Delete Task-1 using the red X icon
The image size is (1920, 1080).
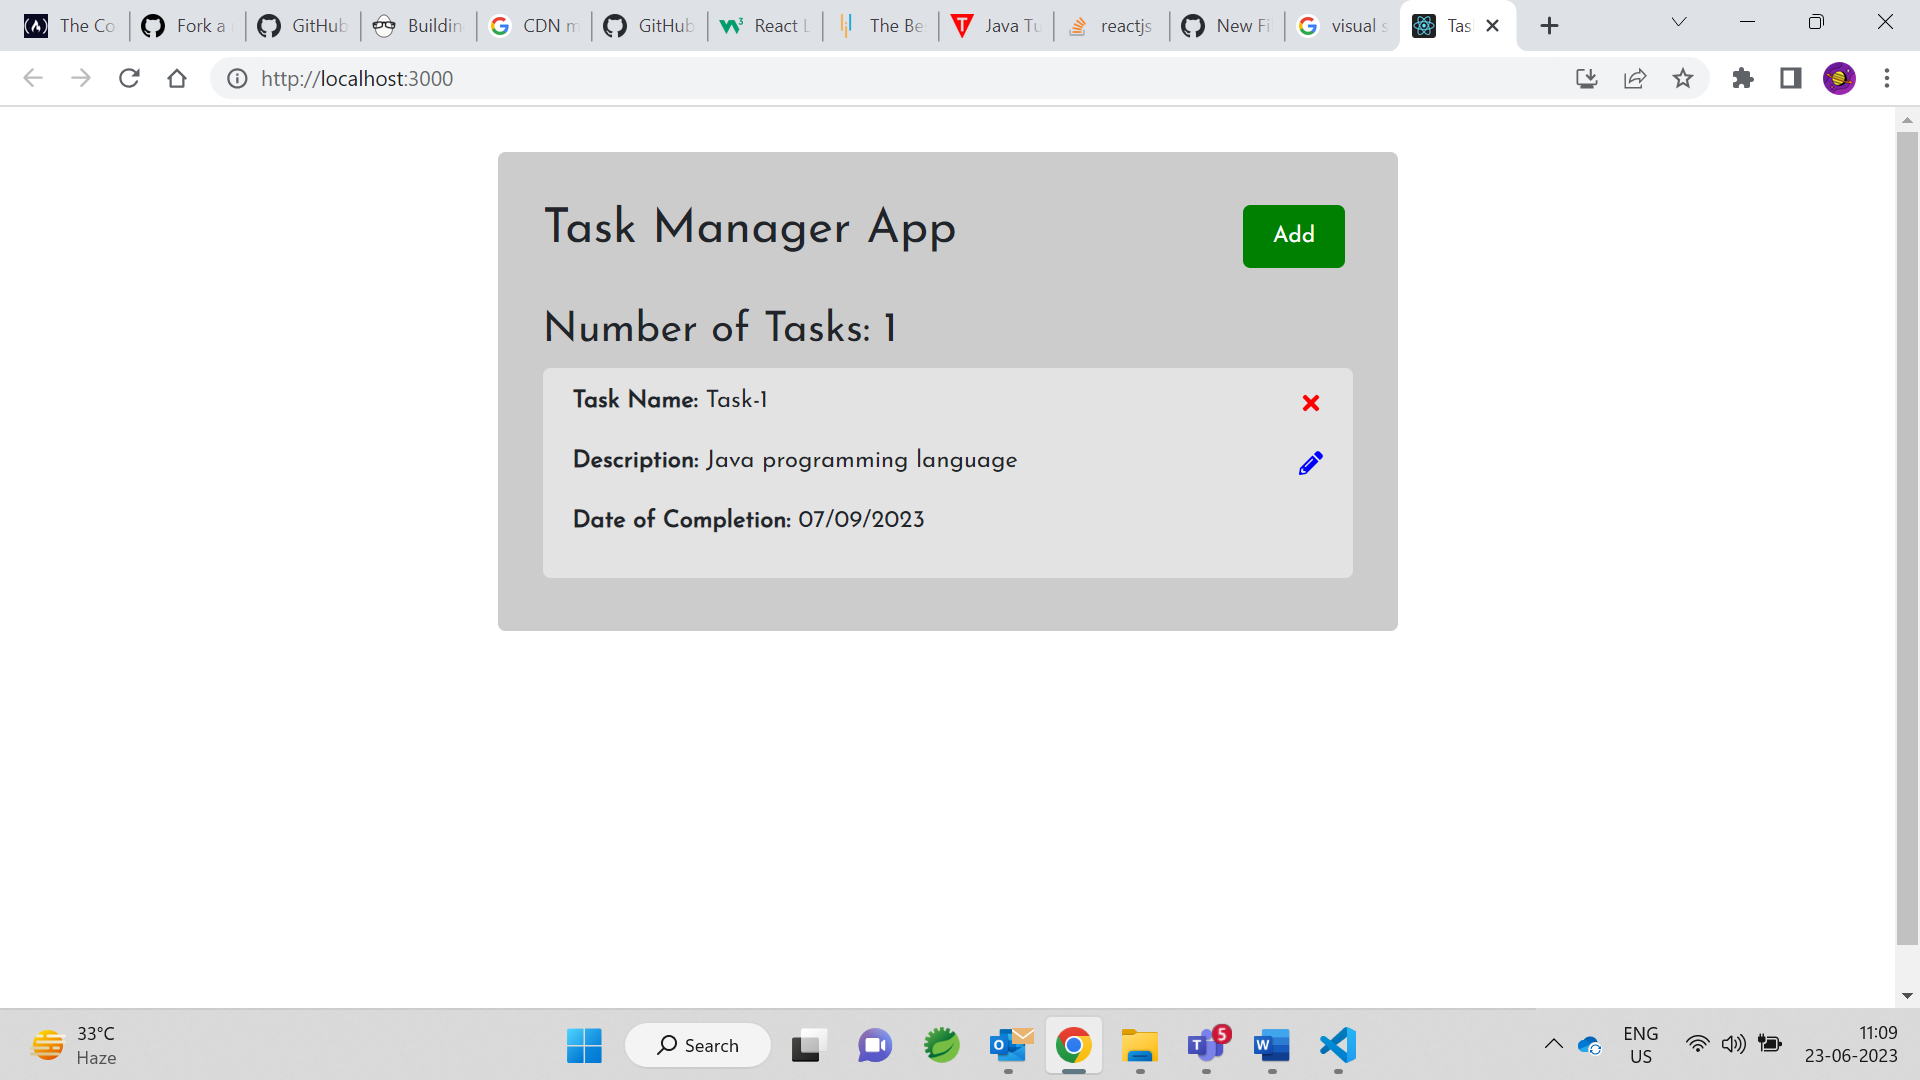(x=1311, y=402)
